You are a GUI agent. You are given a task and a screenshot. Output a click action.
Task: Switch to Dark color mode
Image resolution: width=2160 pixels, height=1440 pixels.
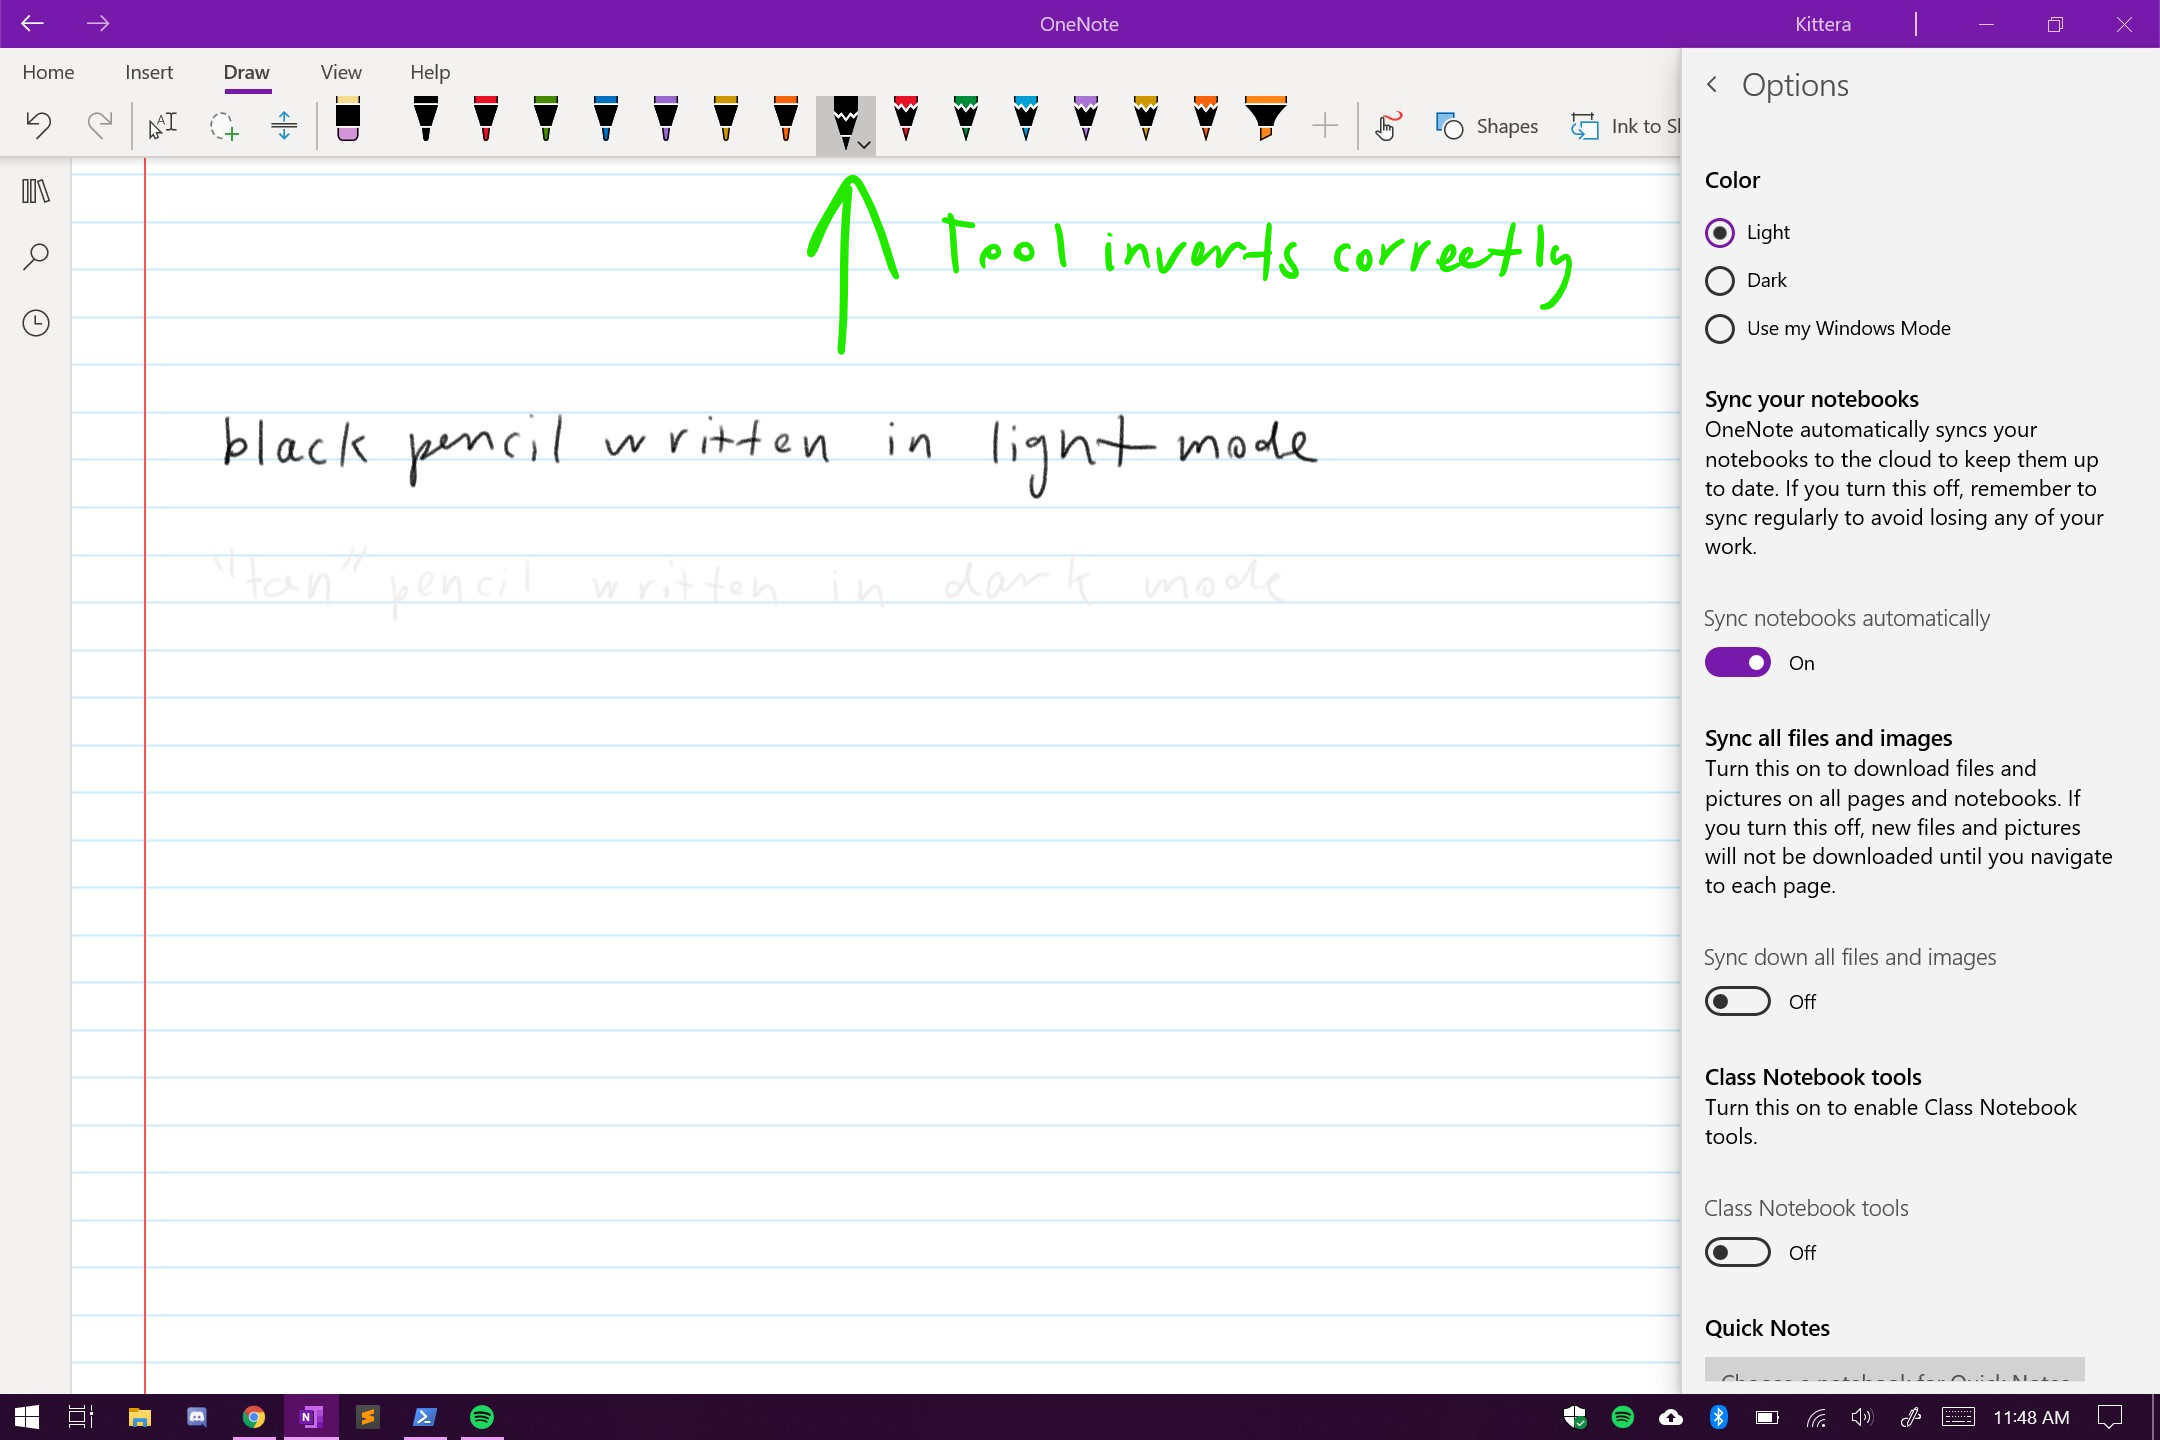1720,280
